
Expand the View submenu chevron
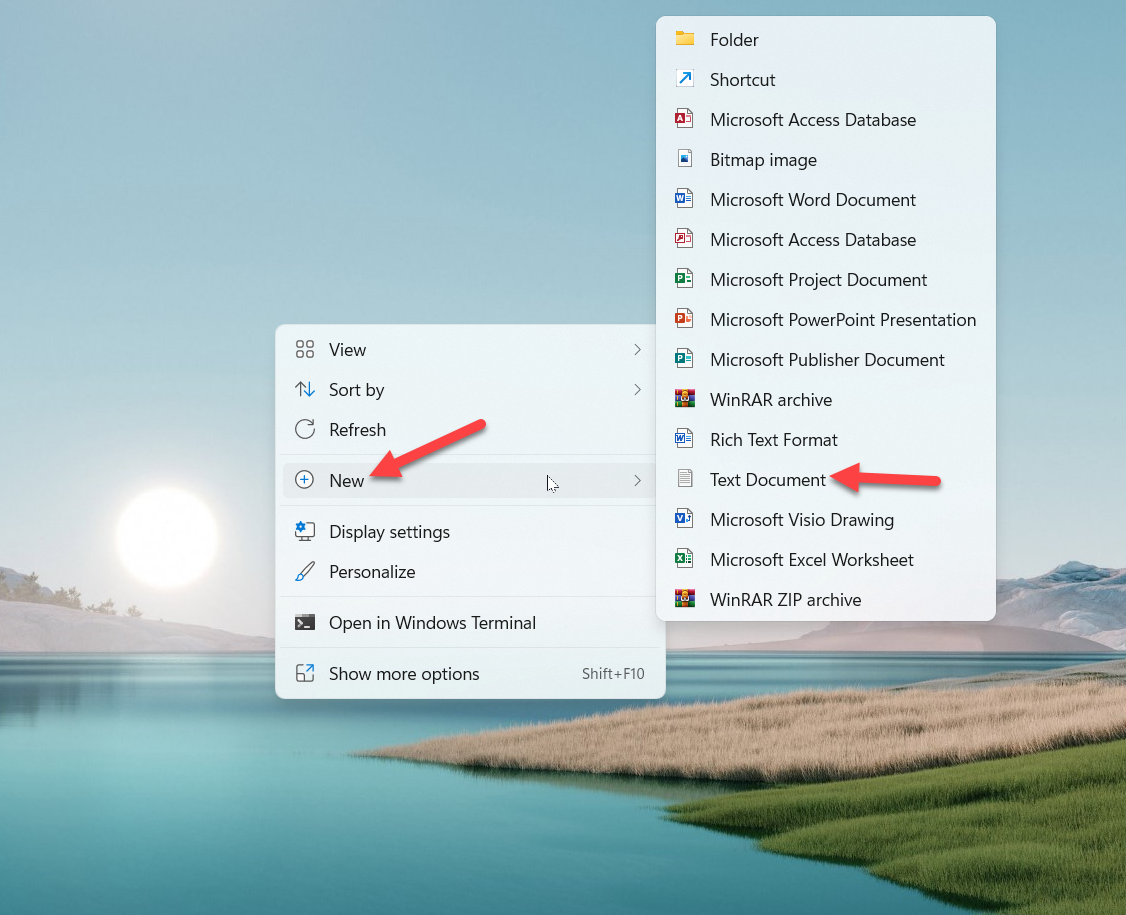coord(637,349)
